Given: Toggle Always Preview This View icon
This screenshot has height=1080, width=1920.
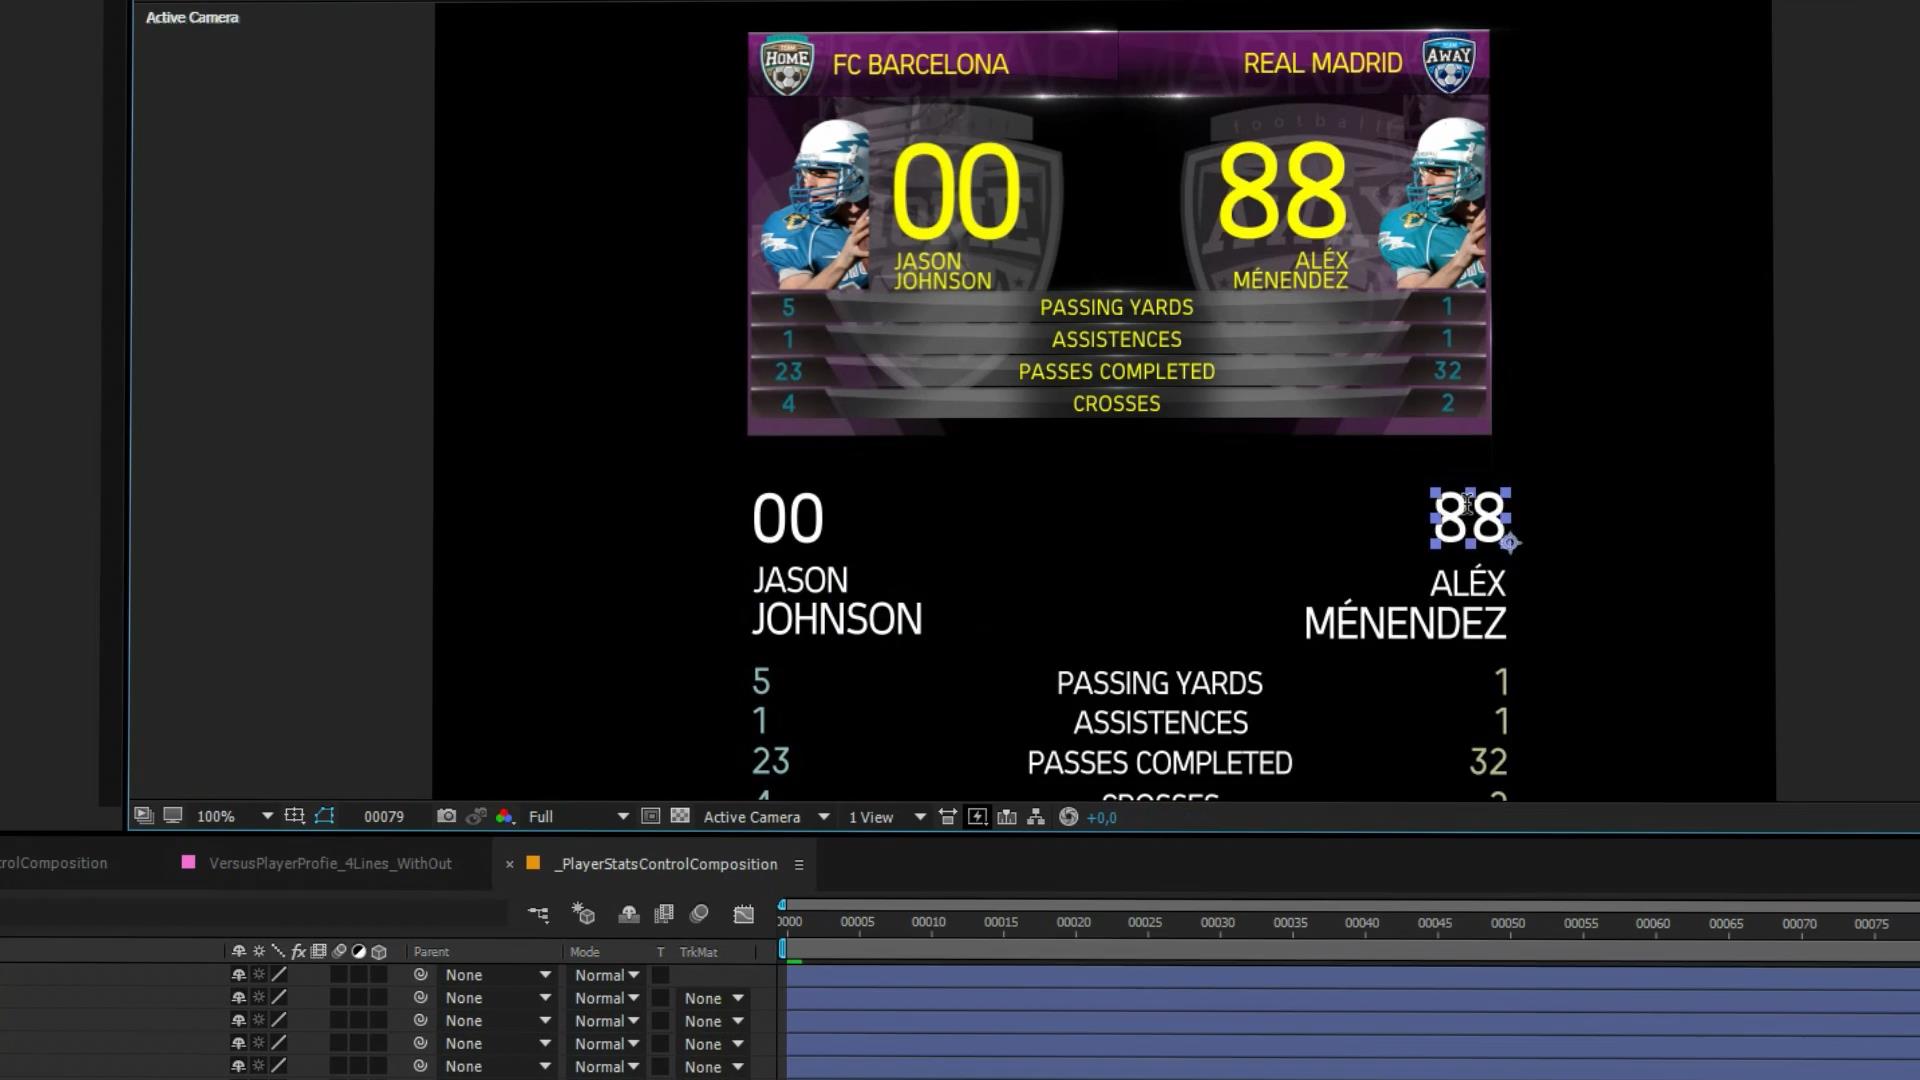Looking at the screenshot, I should pos(143,816).
